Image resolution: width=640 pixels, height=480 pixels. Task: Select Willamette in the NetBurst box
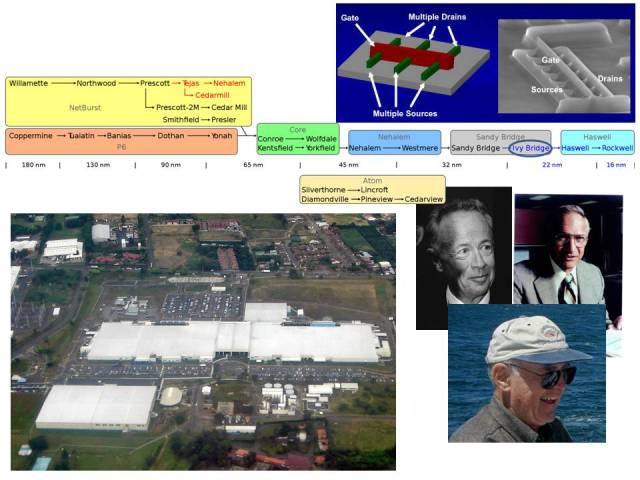[28, 83]
